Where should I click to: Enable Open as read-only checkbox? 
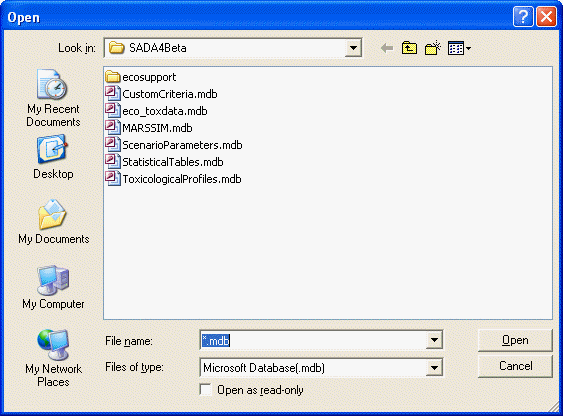206,389
